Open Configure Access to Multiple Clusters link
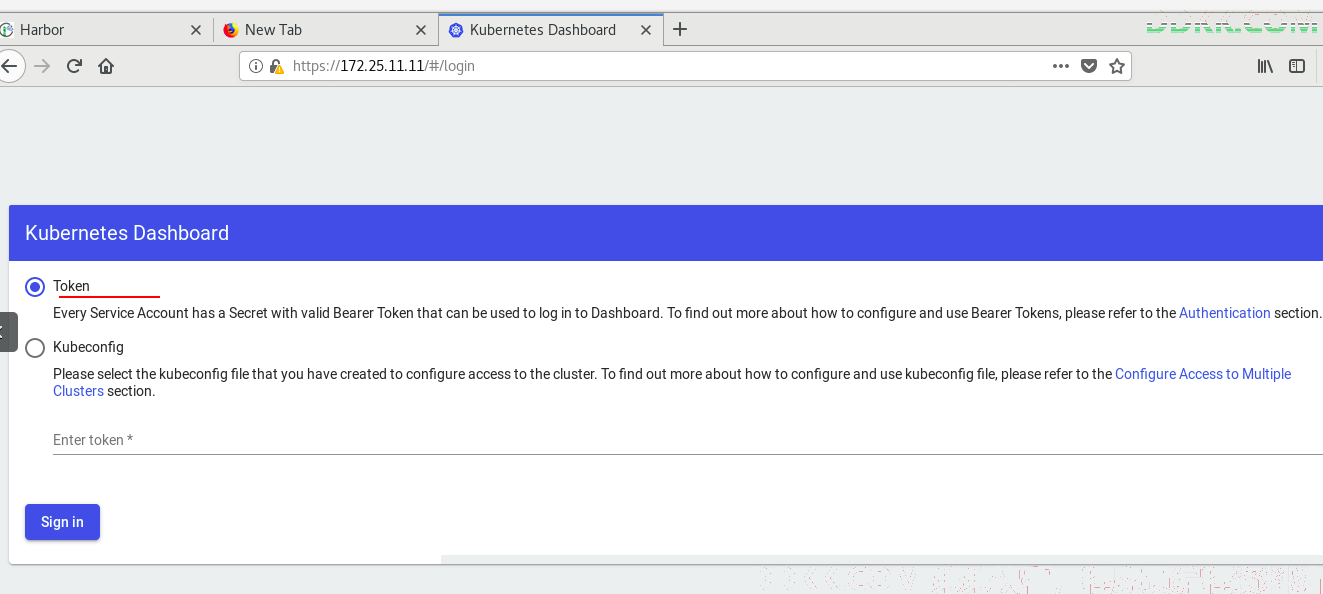Viewport: 1323px width, 594px height. (672, 382)
